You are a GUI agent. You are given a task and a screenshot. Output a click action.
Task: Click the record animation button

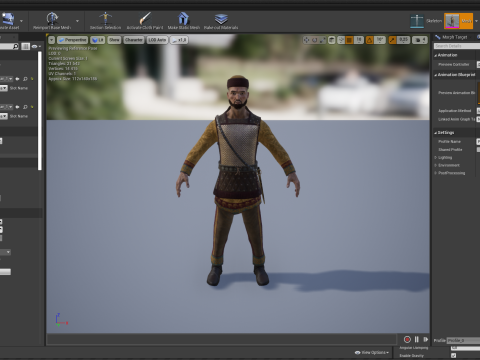pos(407,339)
